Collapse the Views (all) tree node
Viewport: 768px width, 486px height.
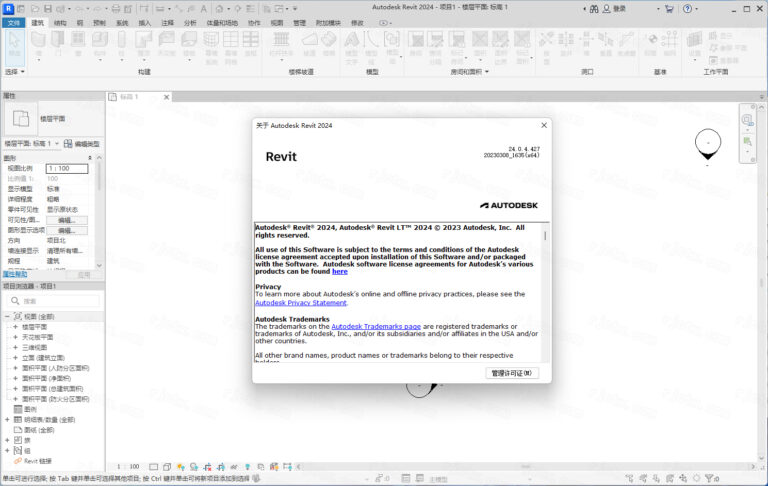(x=7, y=316)
